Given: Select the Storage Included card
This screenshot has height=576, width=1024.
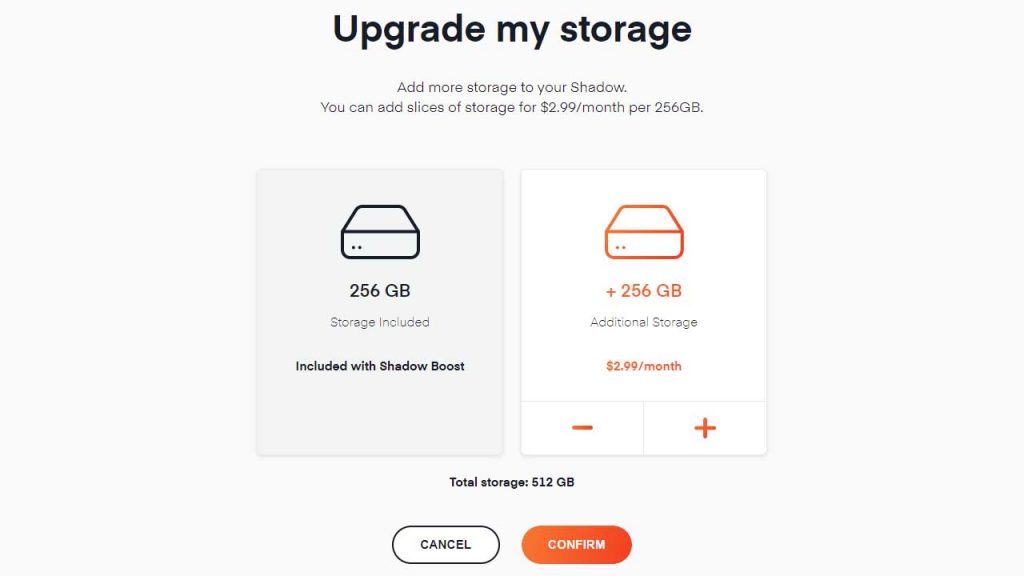Looking at the screenshot, I should [x=380, y=312].
